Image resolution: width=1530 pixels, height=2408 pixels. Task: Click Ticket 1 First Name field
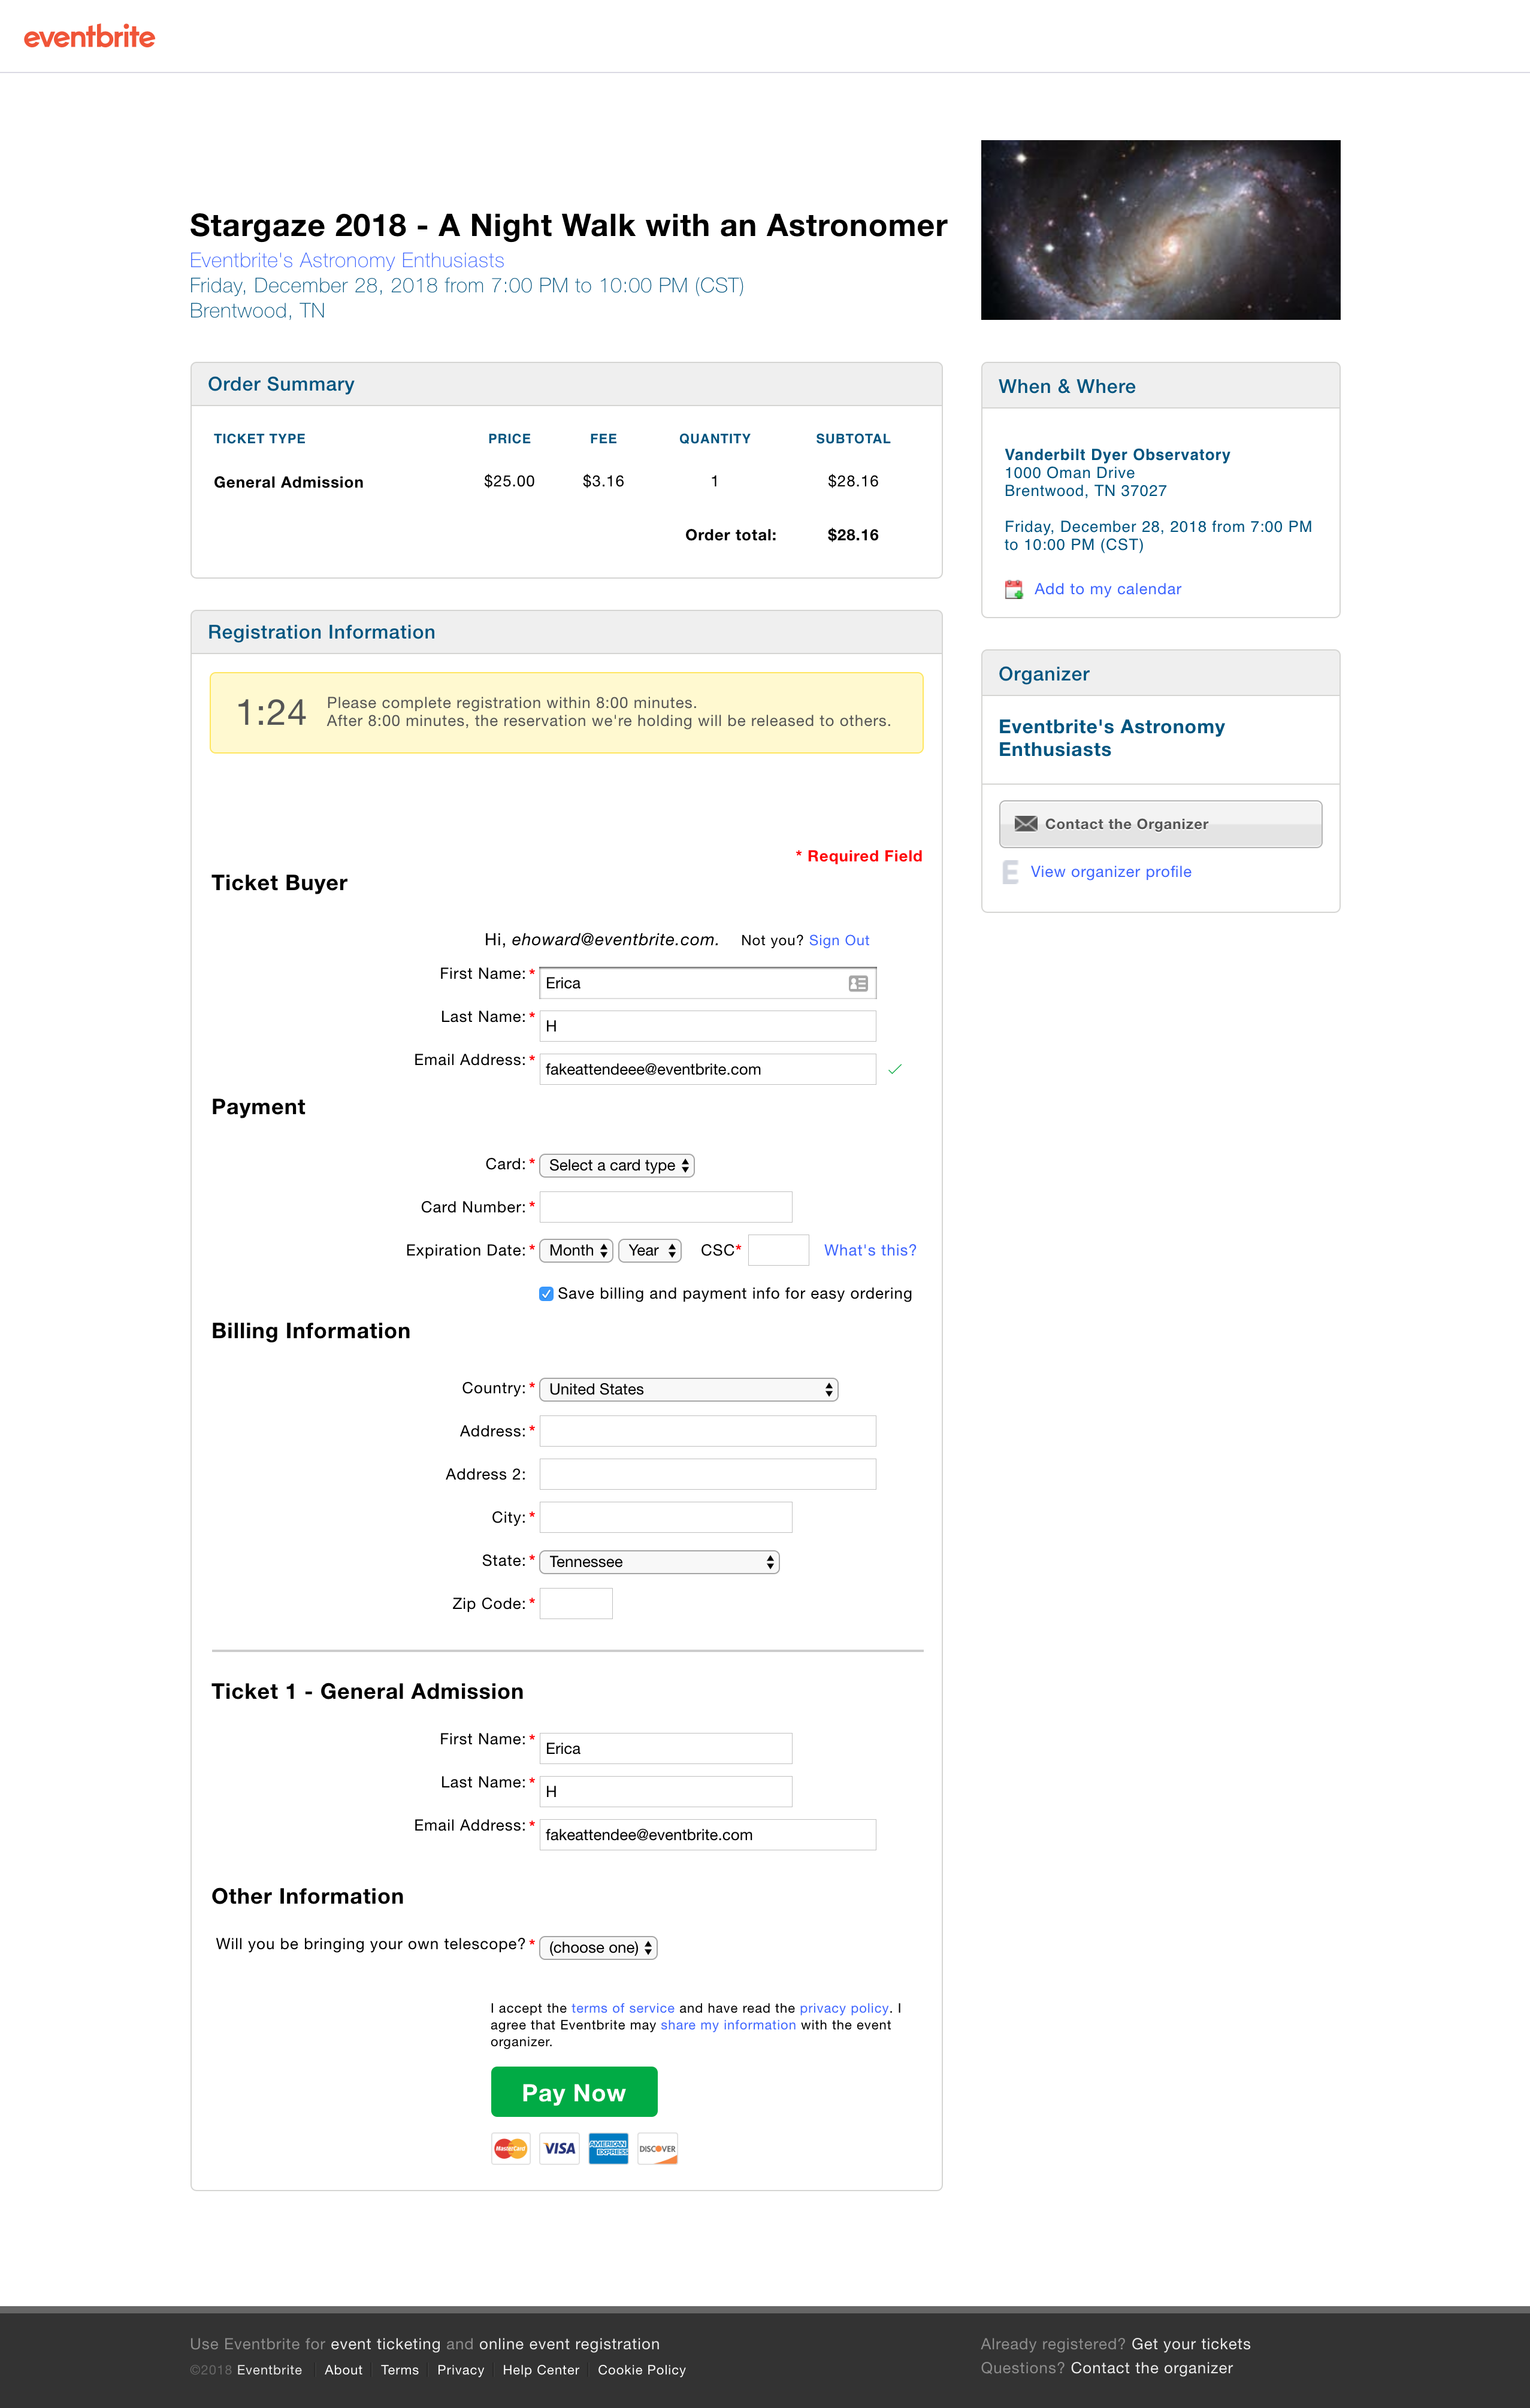pos(666,1748)
